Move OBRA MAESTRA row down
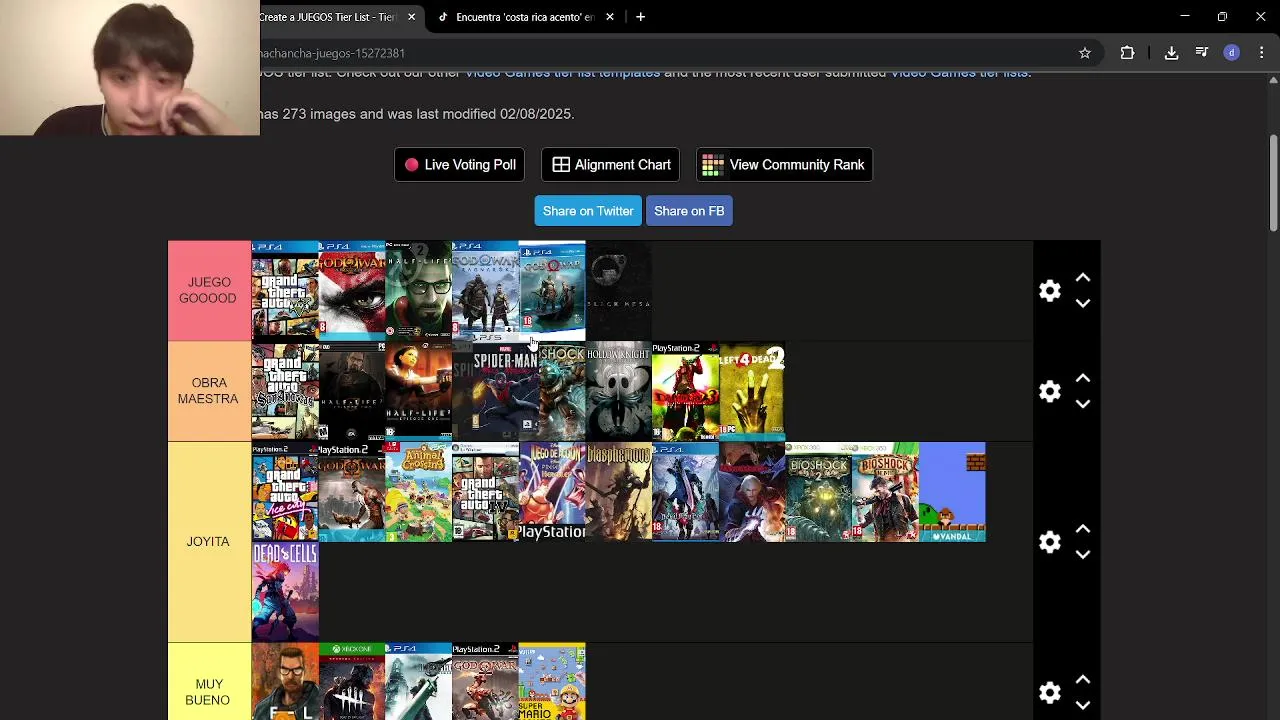The image size is (1280, 720). (x=1083, y=404)
